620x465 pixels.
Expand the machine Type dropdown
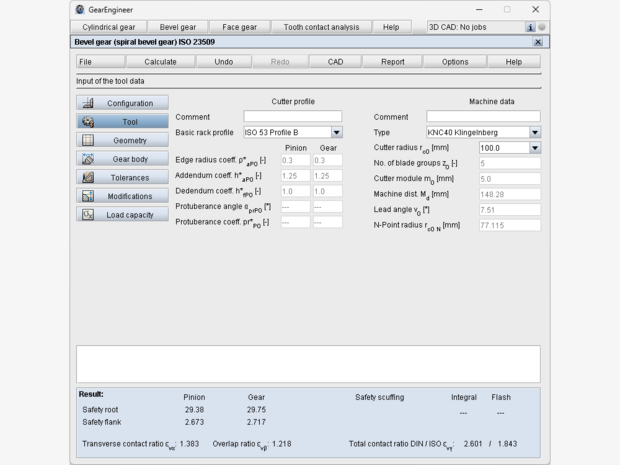pos(535,132)
